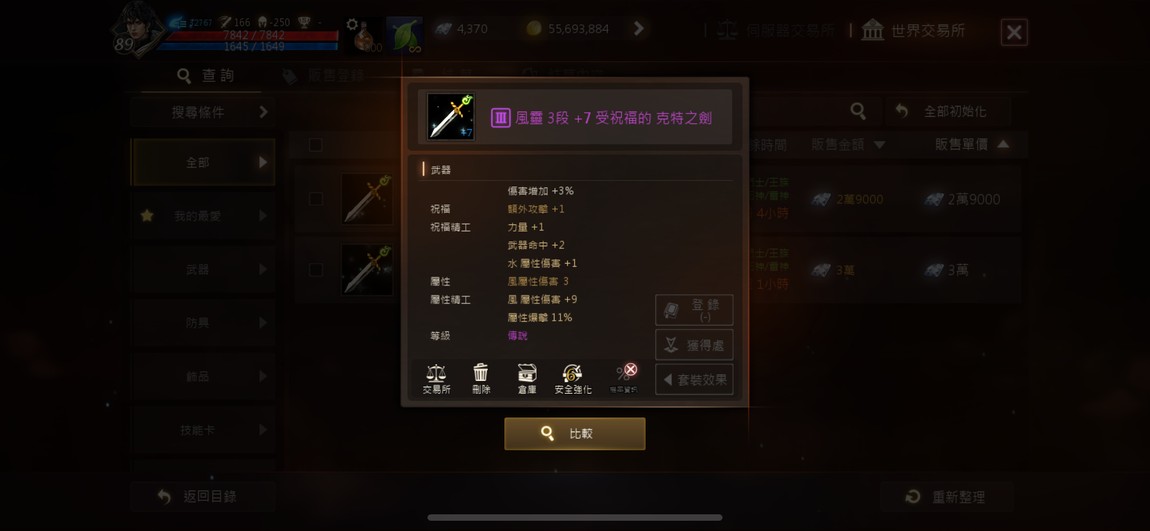Click the 比較 compare button
1150x531 pixels.
[x=575, y=433]
